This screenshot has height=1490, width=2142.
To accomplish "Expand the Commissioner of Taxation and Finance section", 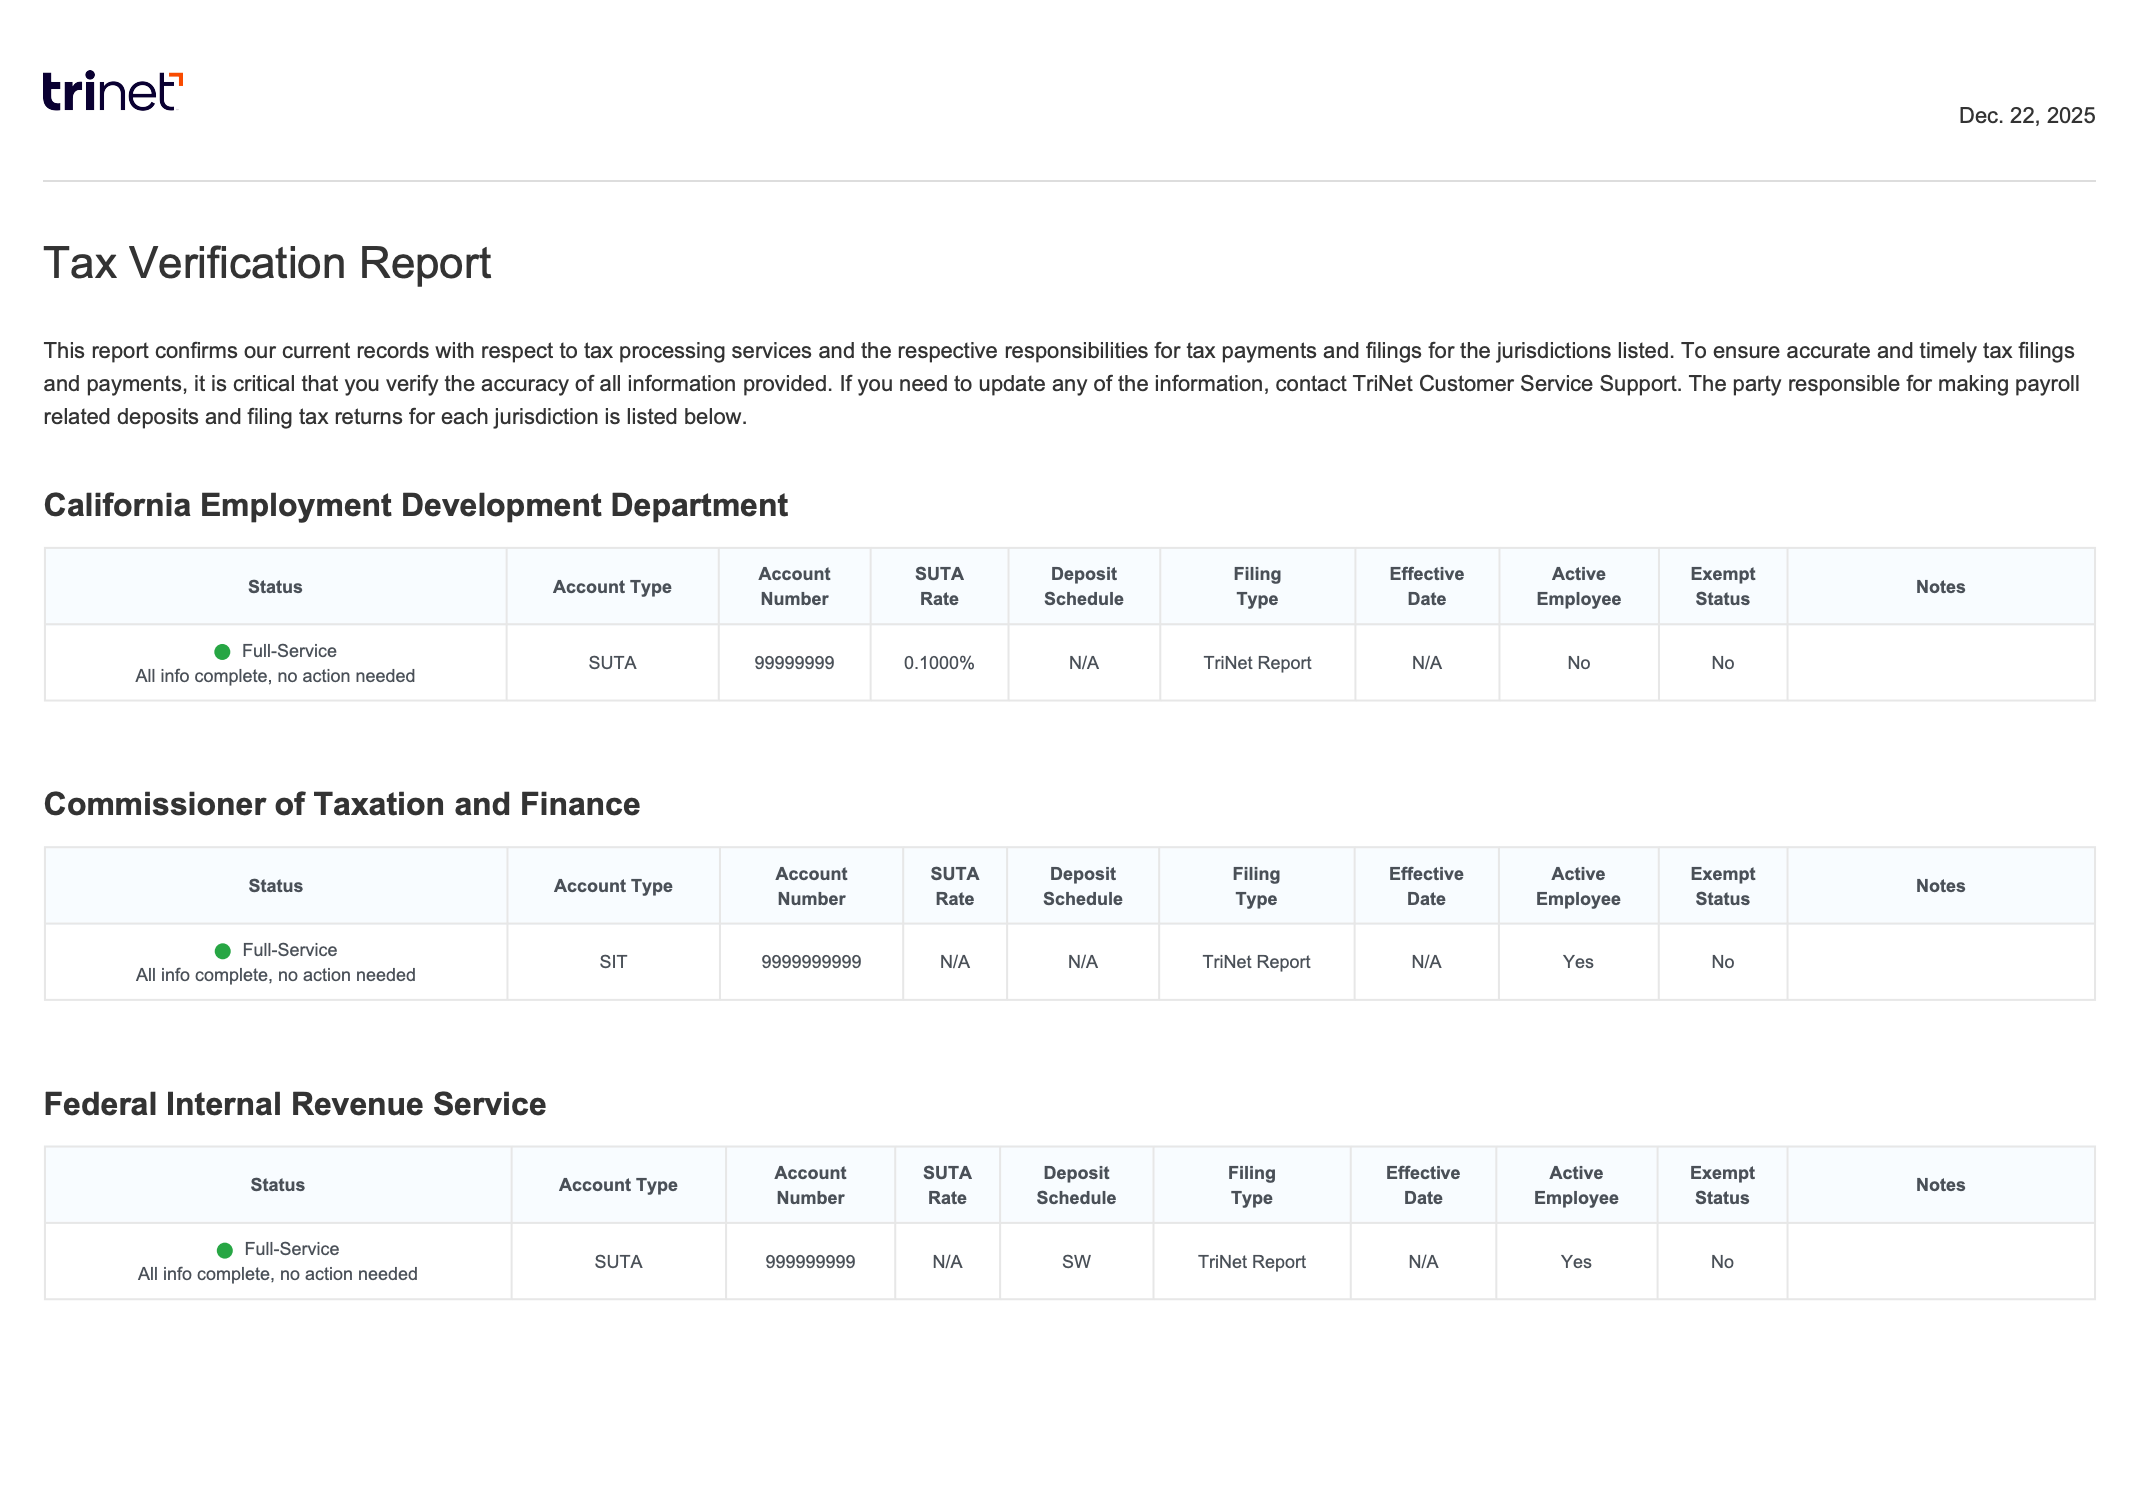I will coord(342,804).
